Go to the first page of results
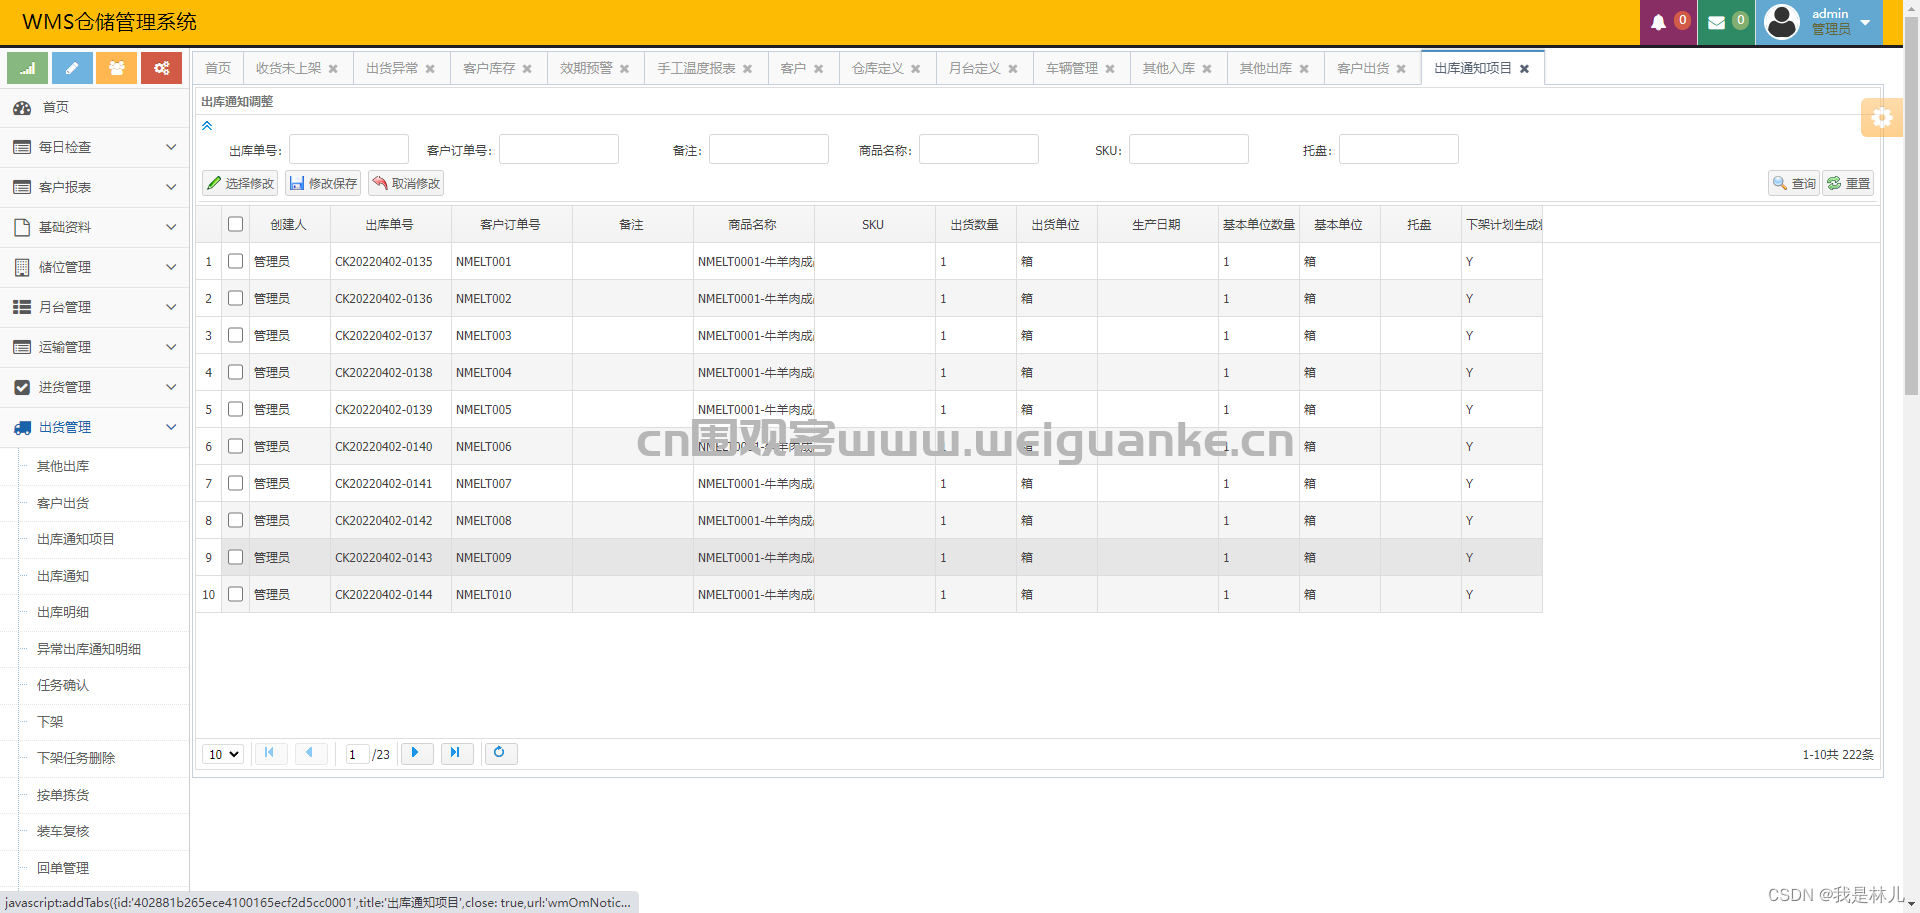 (x=270, y=753)
